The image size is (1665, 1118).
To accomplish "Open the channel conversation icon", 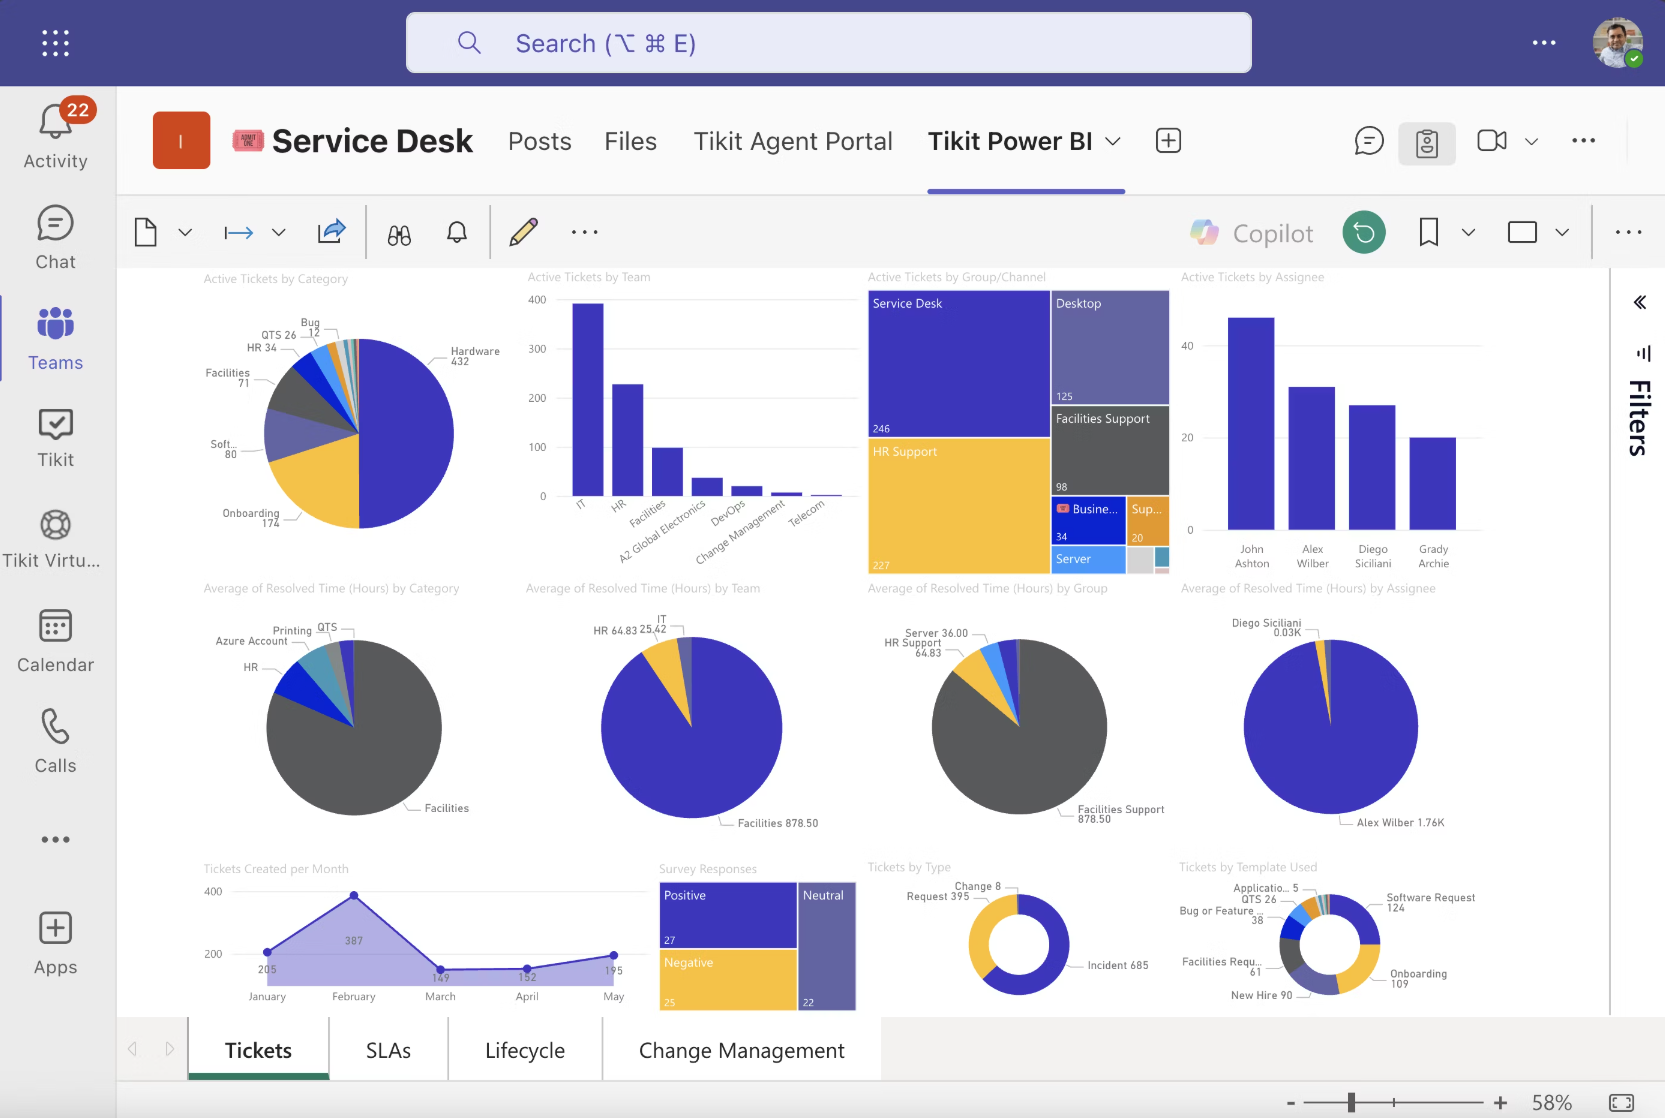I will tap(1369, 142).
